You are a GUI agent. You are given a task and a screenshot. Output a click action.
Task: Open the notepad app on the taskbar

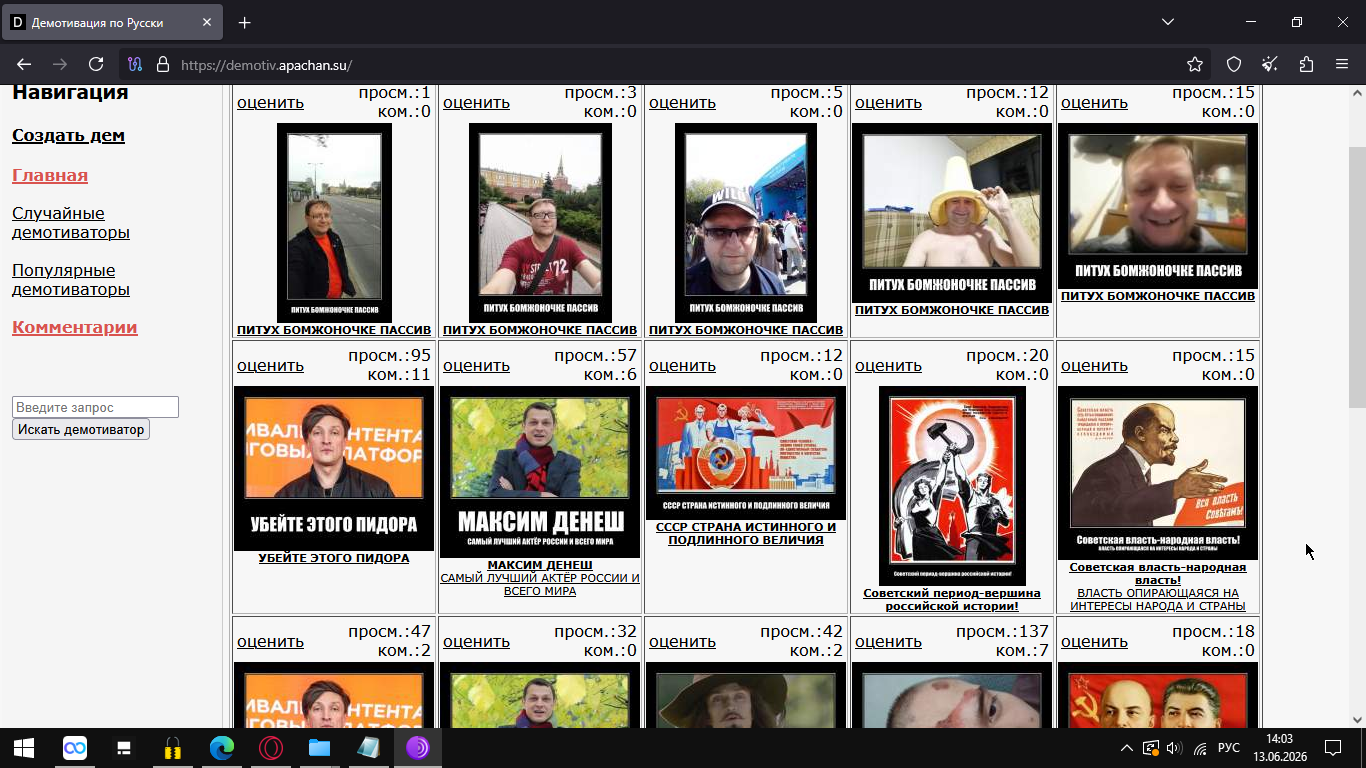point(368,748)
